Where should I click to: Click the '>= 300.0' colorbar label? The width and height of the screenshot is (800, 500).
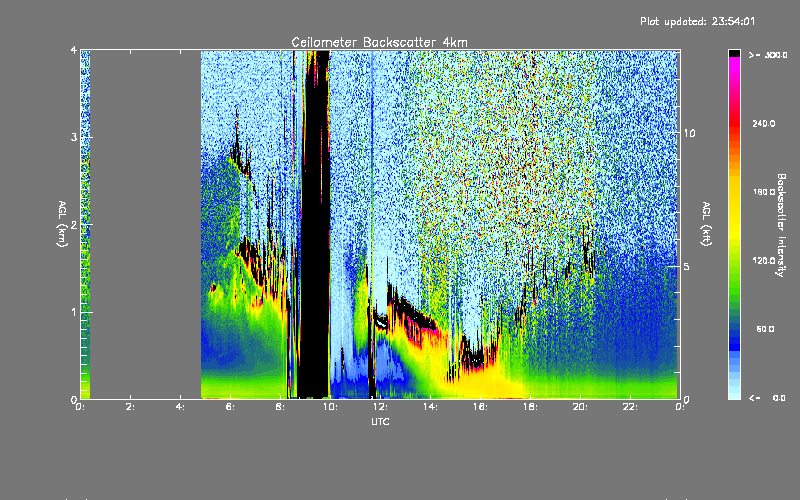768,55
